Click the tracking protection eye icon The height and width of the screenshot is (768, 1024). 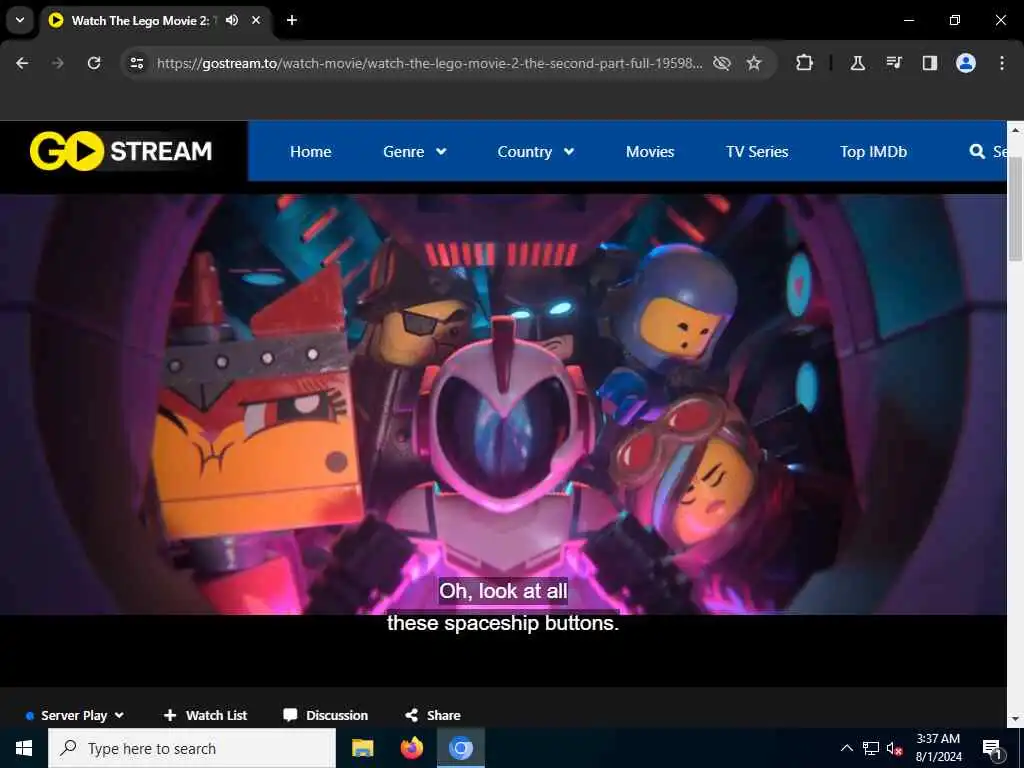[722, 63]
